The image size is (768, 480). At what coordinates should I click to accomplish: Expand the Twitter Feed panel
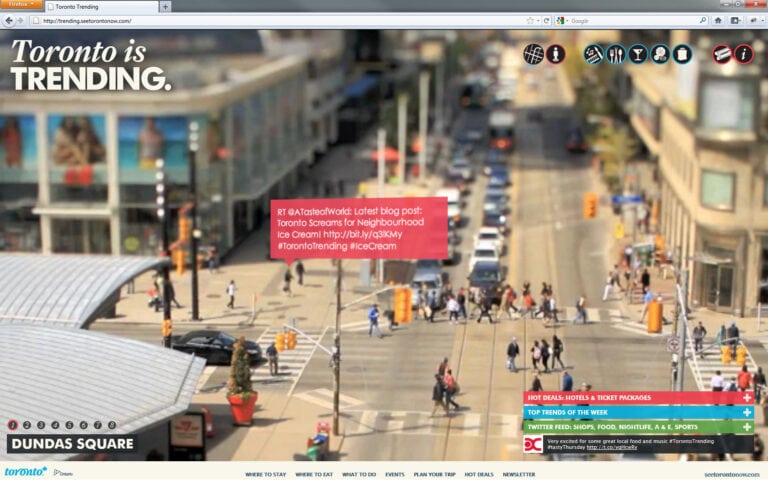click(x=747, y=426)
